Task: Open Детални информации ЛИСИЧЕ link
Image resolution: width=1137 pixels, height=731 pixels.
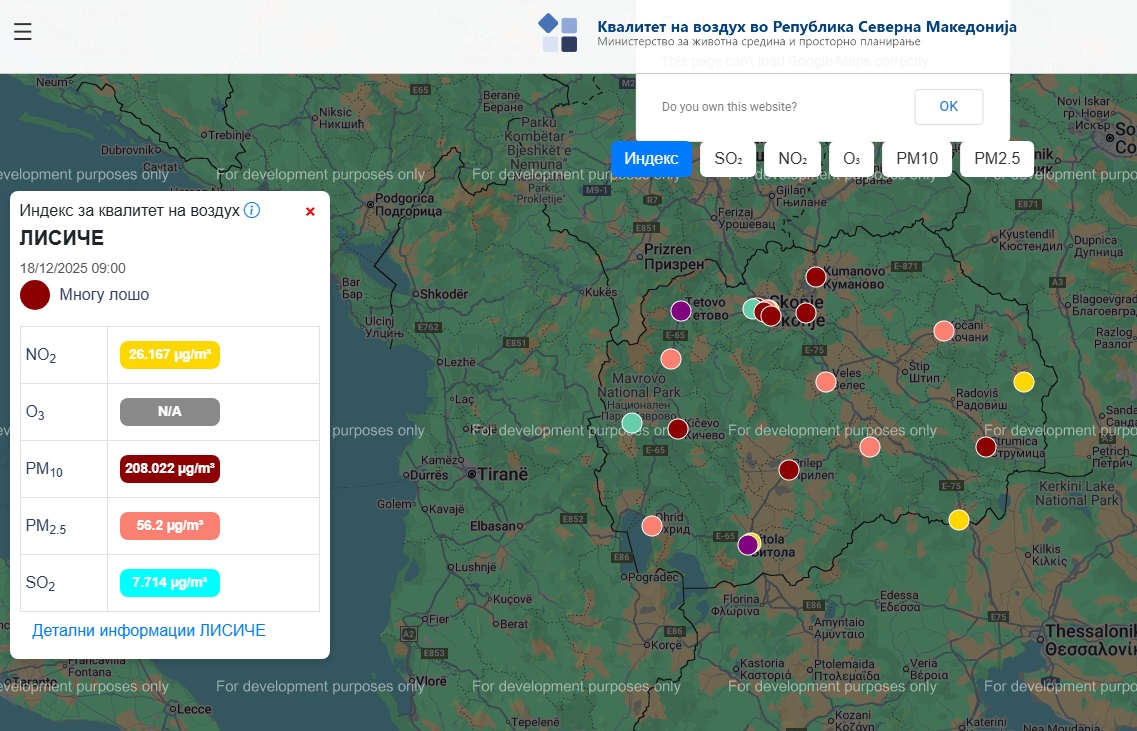Action: click(149, 631)
